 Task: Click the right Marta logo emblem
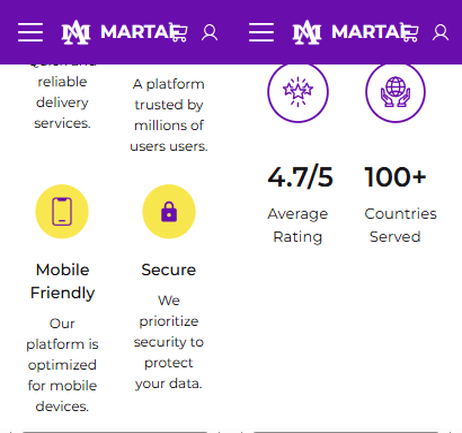307,32
